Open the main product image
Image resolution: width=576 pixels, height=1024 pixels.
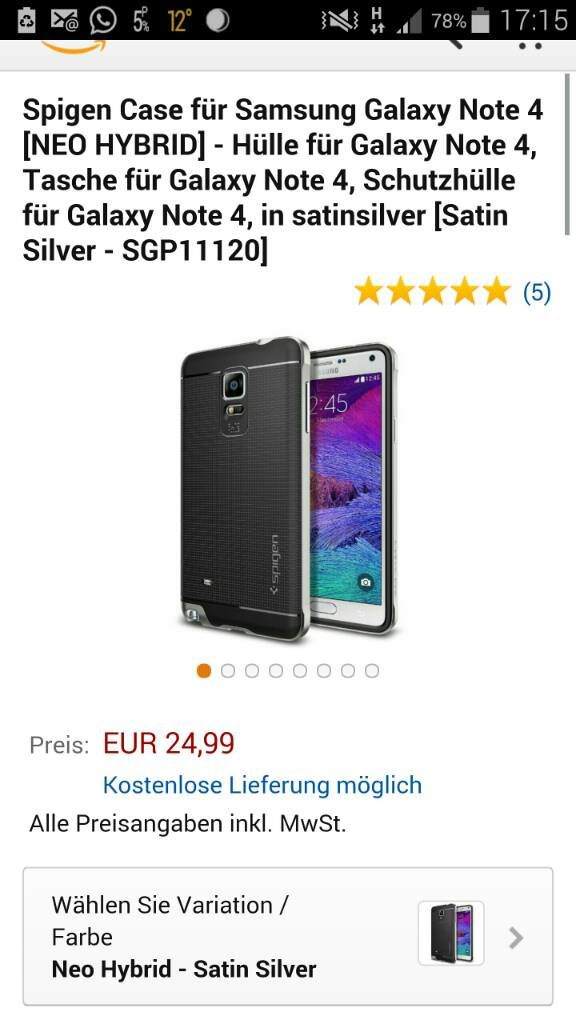click(288, 488)
